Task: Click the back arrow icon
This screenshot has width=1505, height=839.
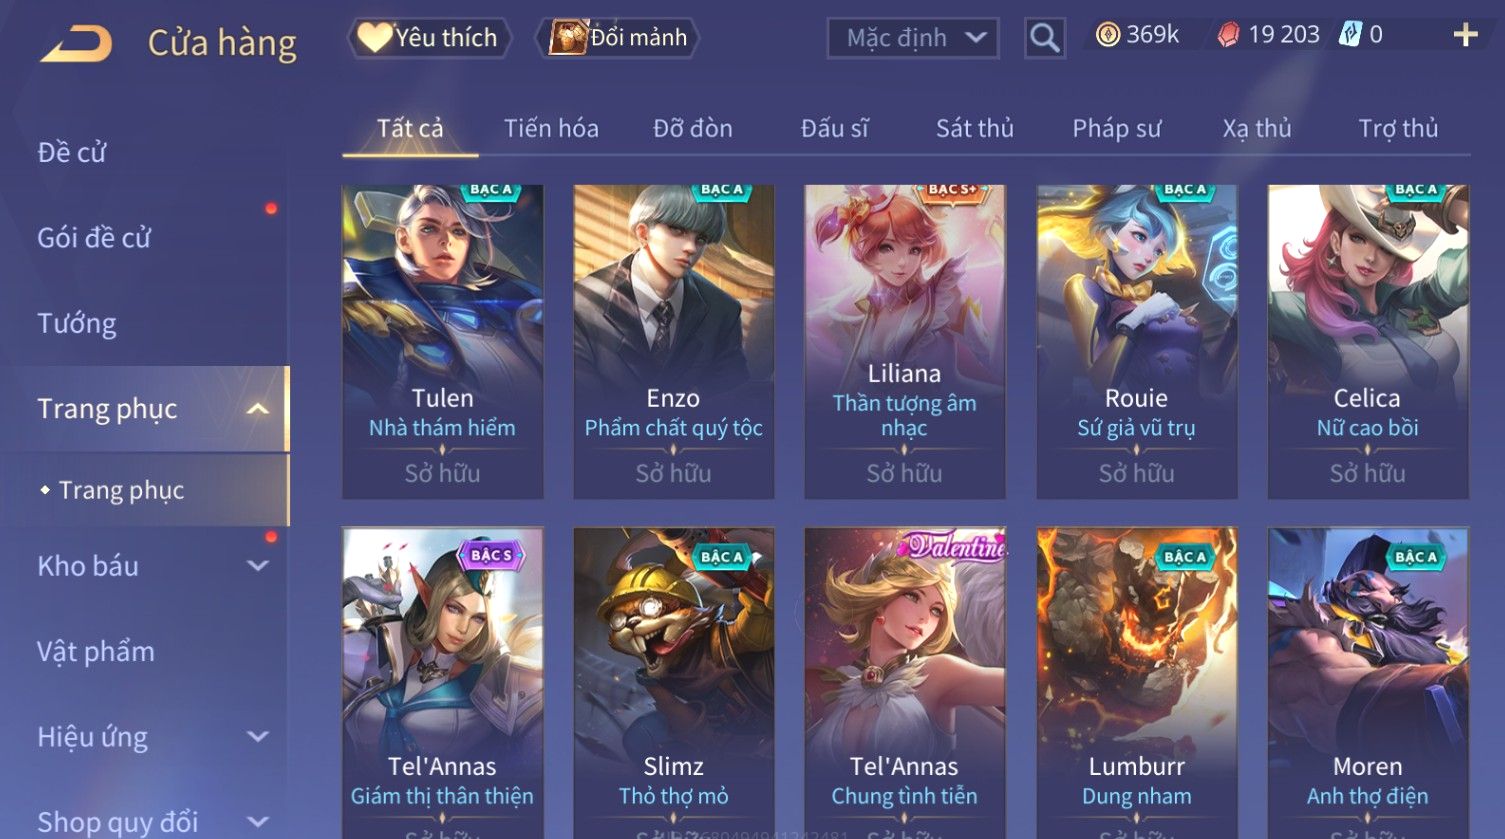Action: tap(76, 43)
